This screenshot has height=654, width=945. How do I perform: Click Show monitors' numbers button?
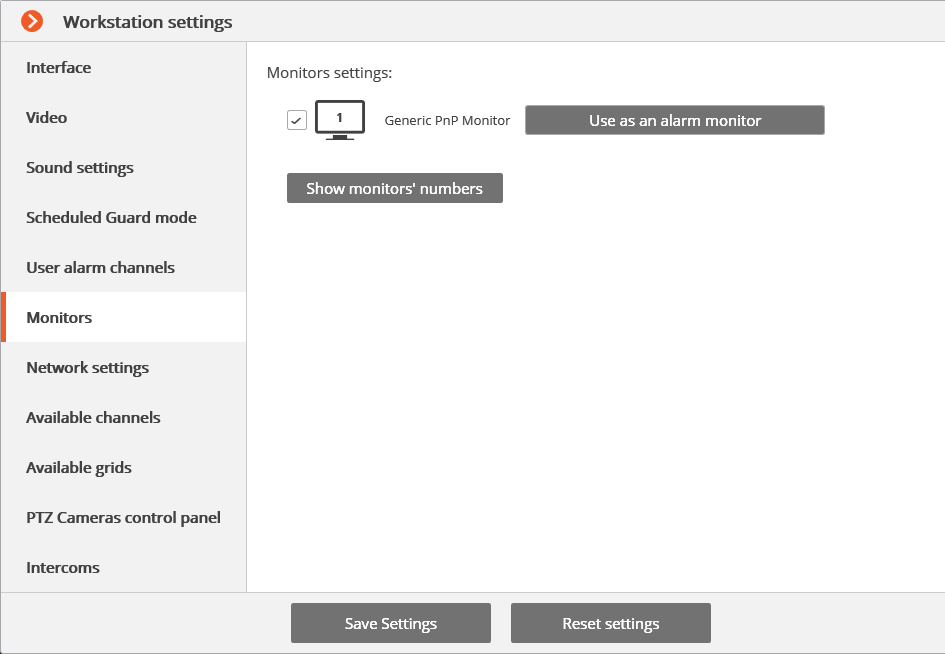395,188
